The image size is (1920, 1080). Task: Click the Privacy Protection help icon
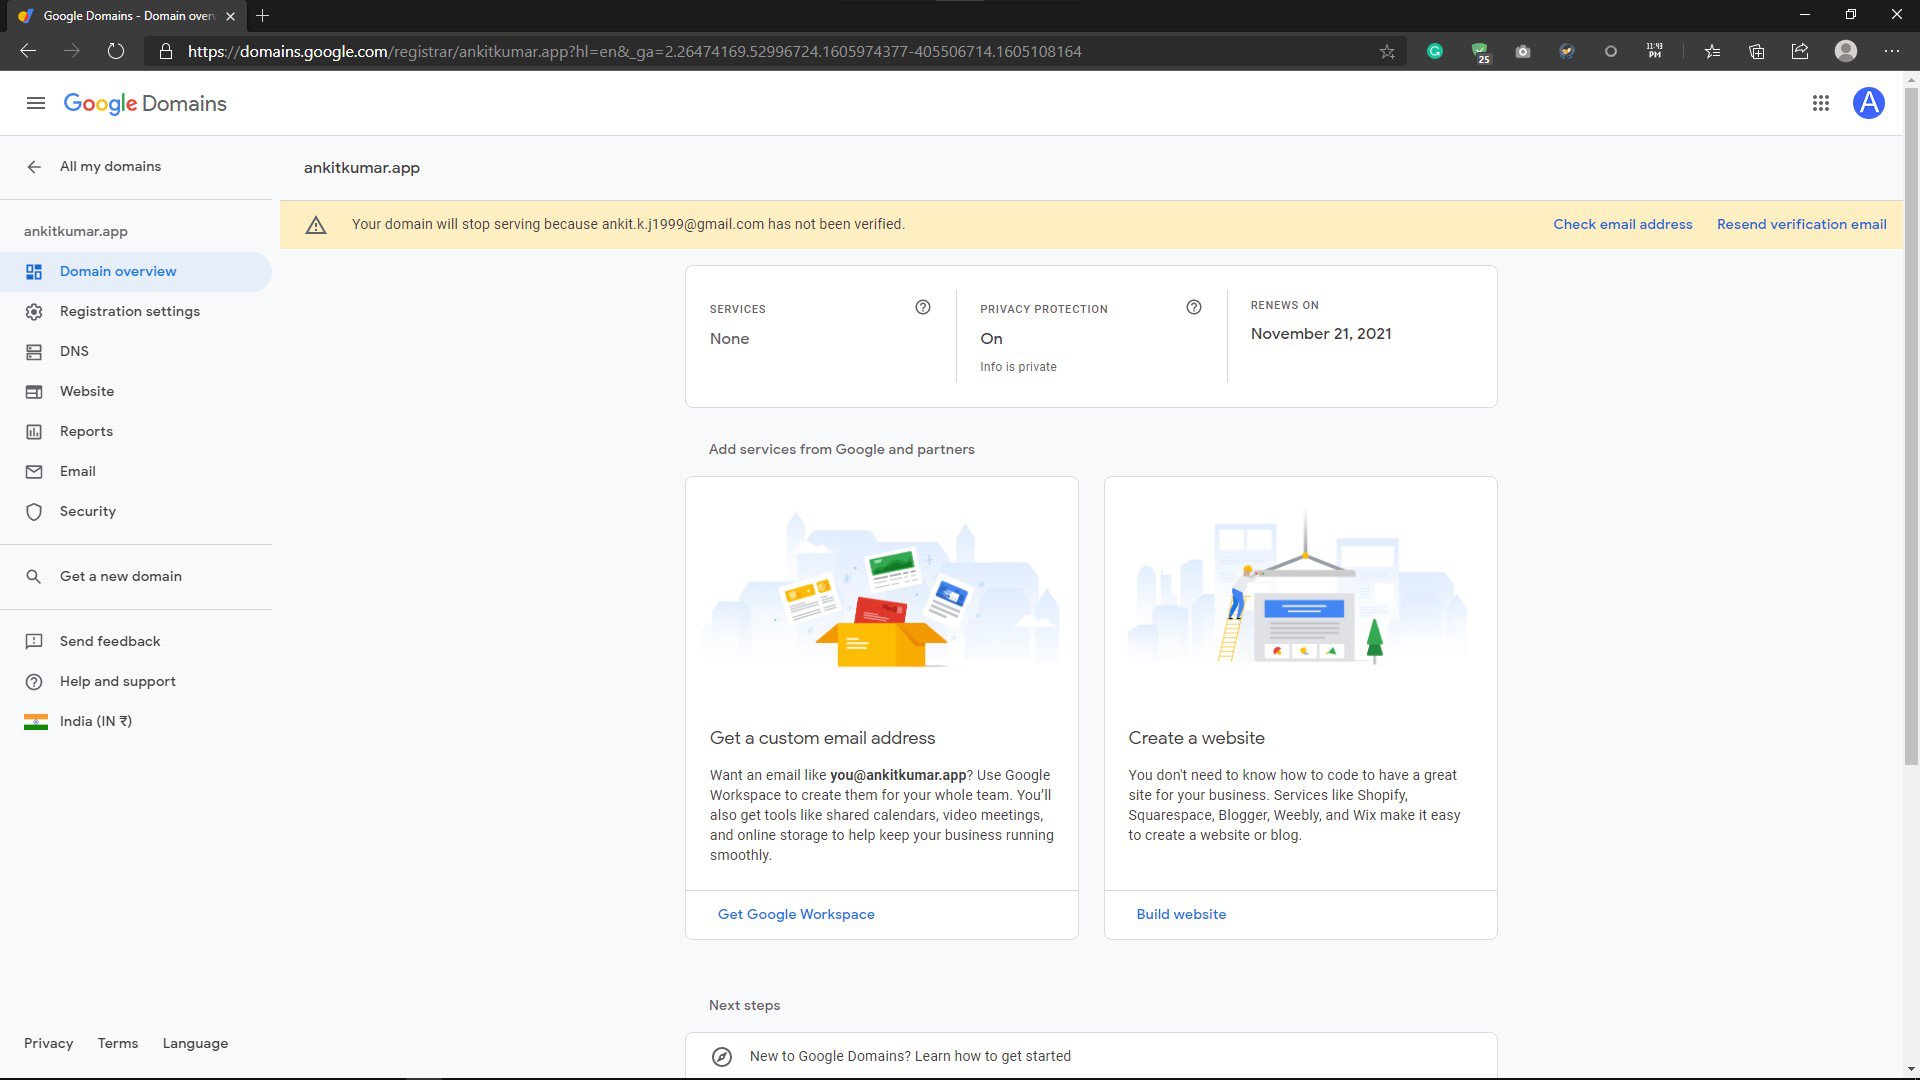point(1193,306)
